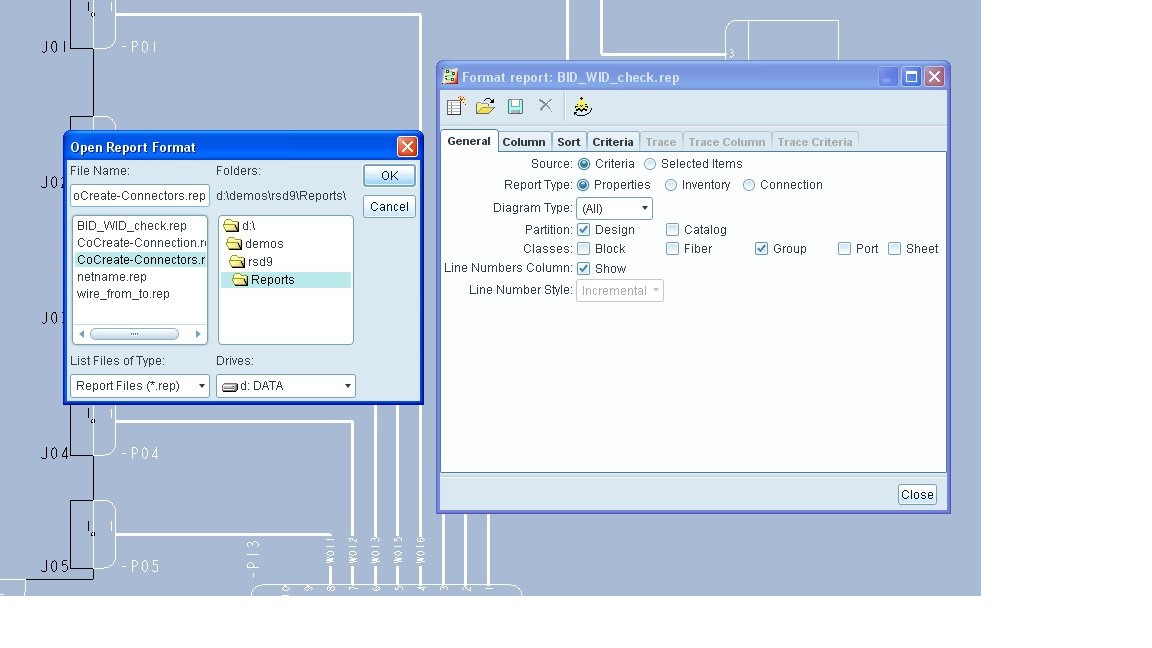Click the Trace Criteria tab
This screenshot has height=648, width=1152.
[x=815, y=142]
